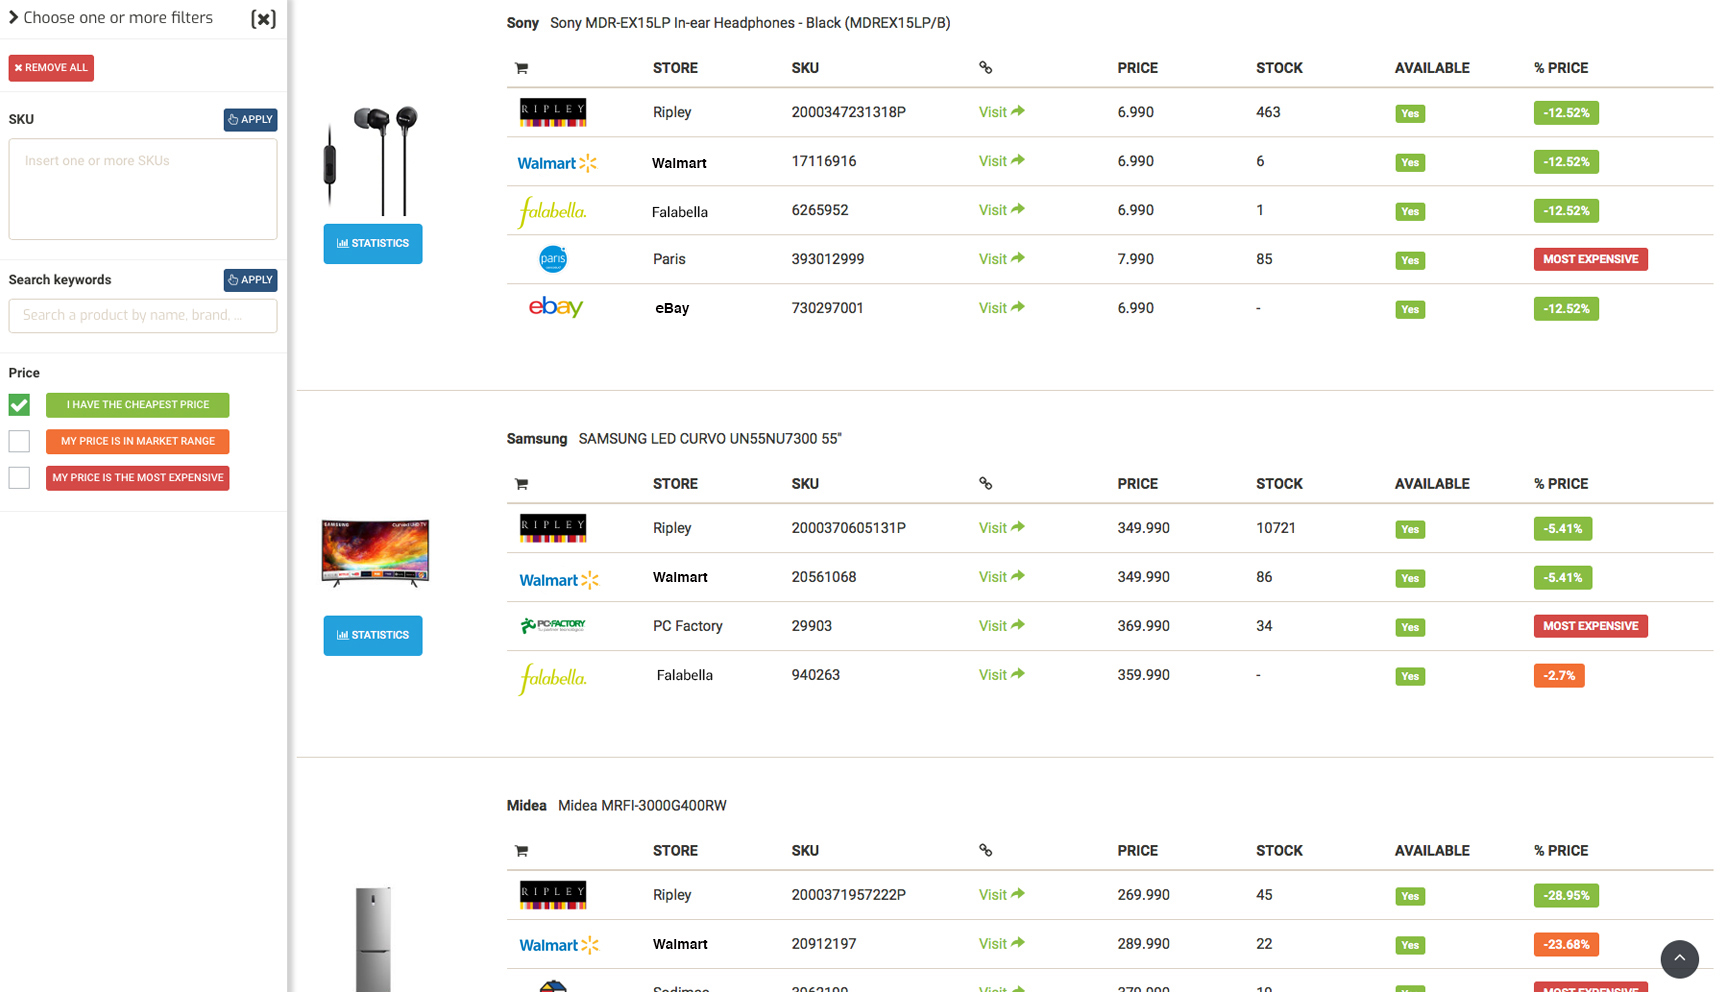The width and height of the screenshot is (1721, 992).
Task: Click the SKU text area
Action: point(143,189)
